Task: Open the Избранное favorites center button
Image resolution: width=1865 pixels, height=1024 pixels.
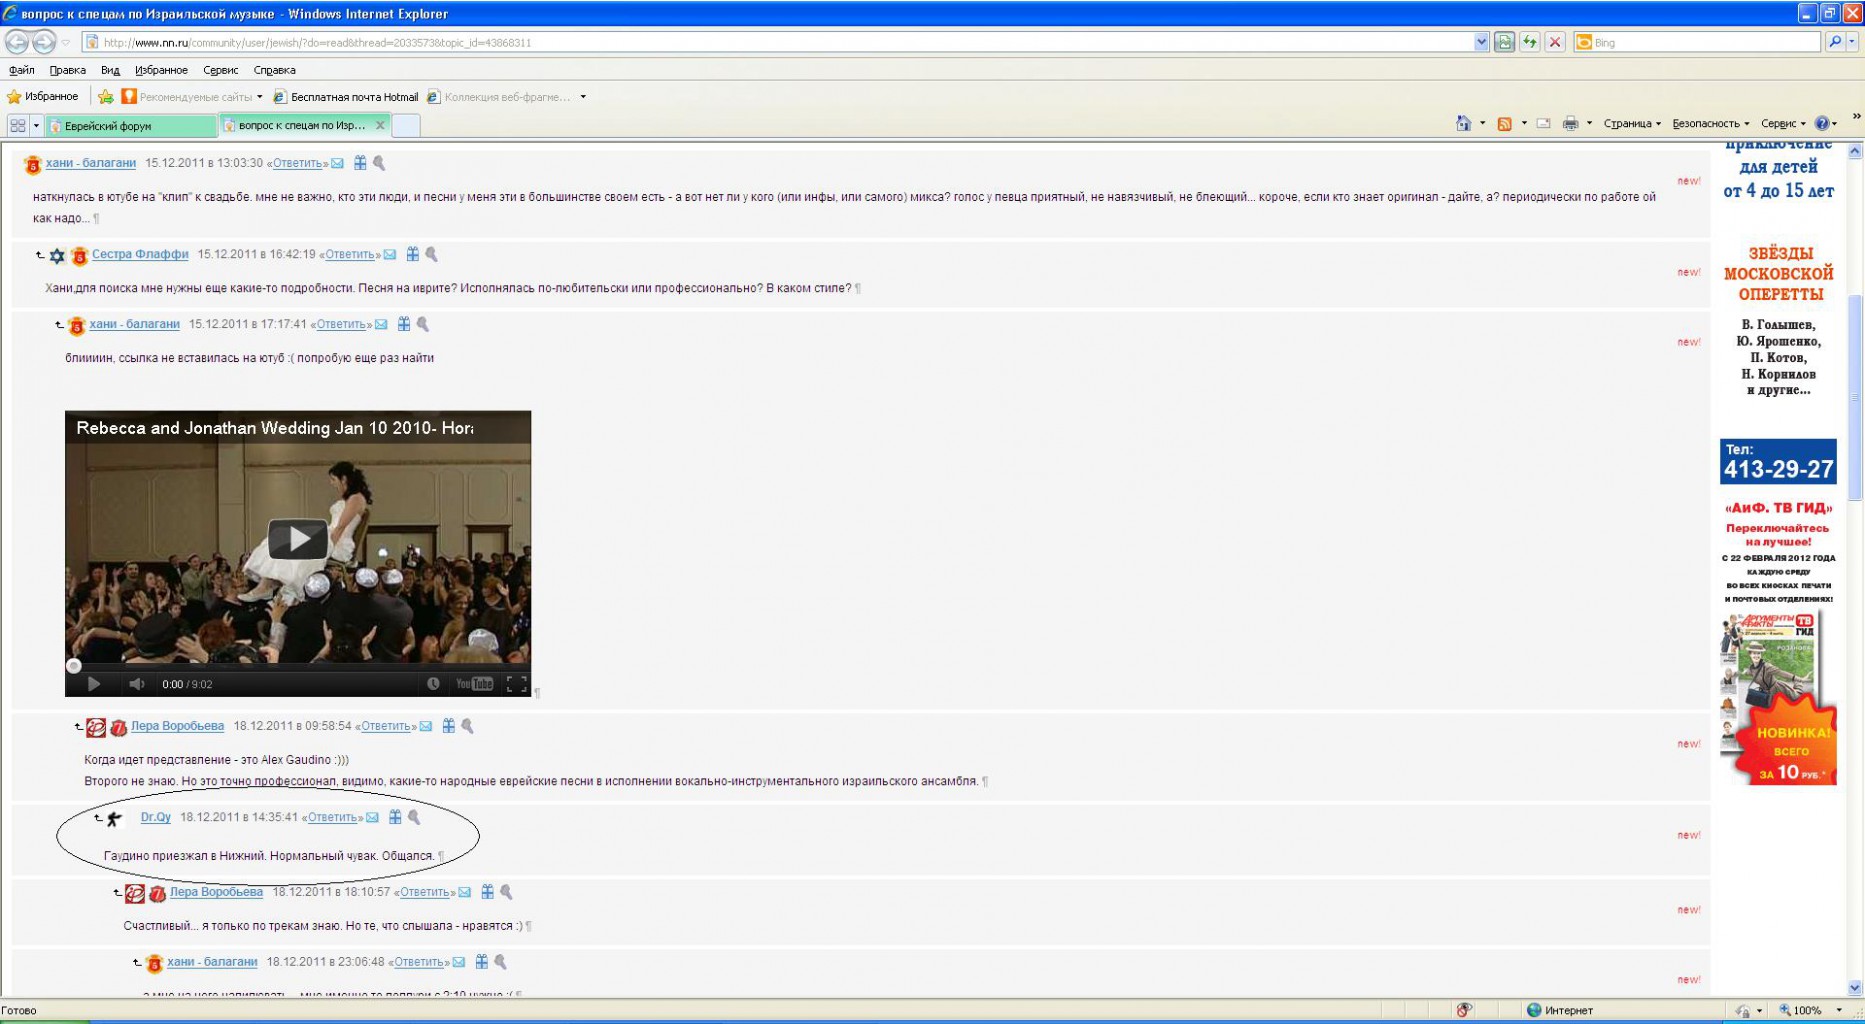Action: click(43, 97)
